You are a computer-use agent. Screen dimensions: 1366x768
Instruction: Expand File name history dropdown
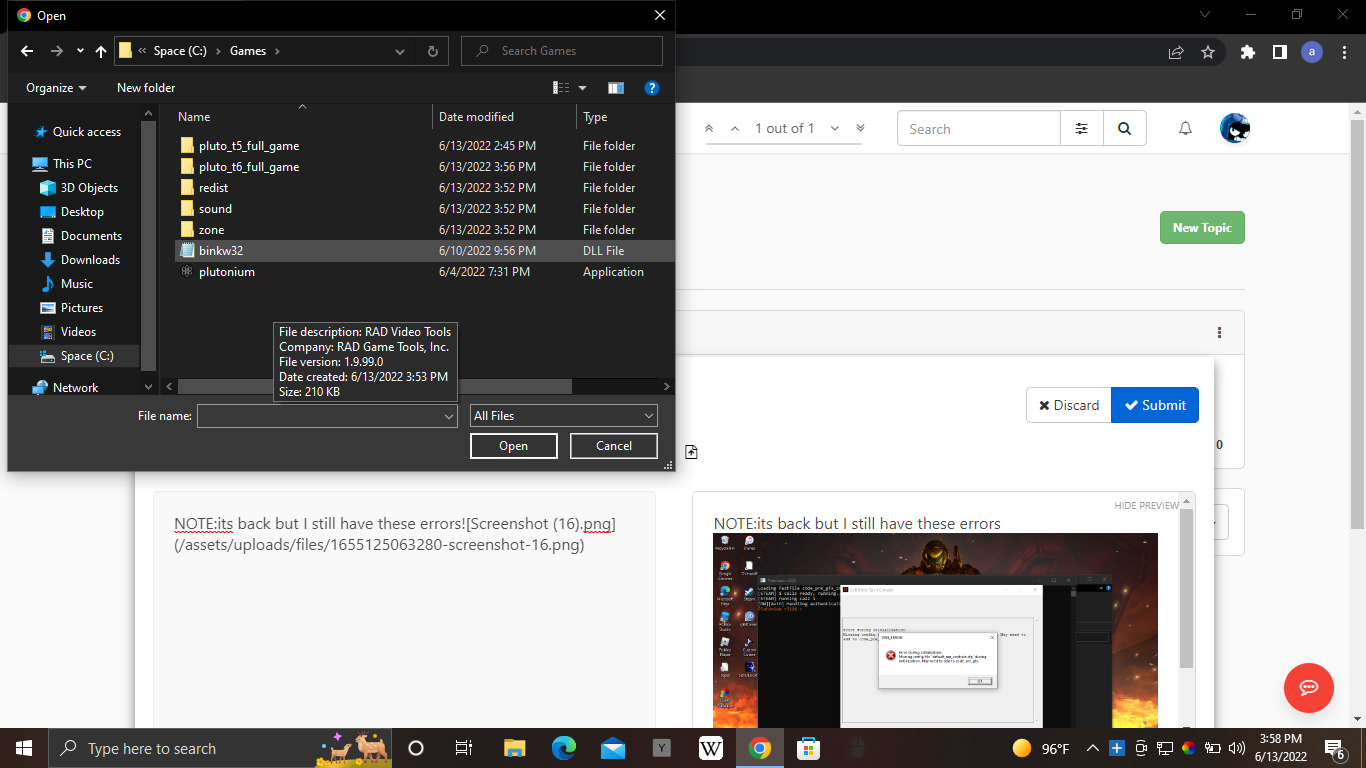pyautogui.click(x=449, y=416)
